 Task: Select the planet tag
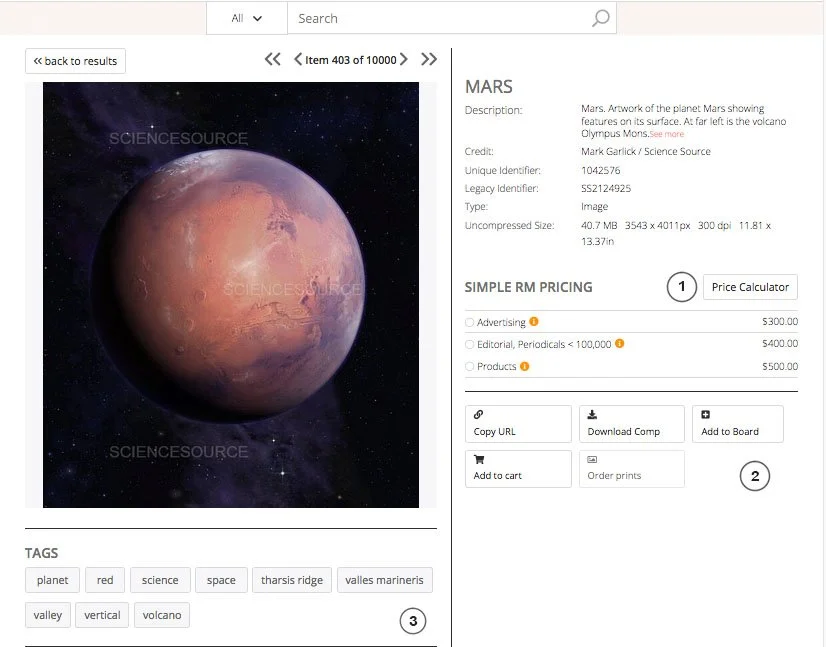coord(52,580)
